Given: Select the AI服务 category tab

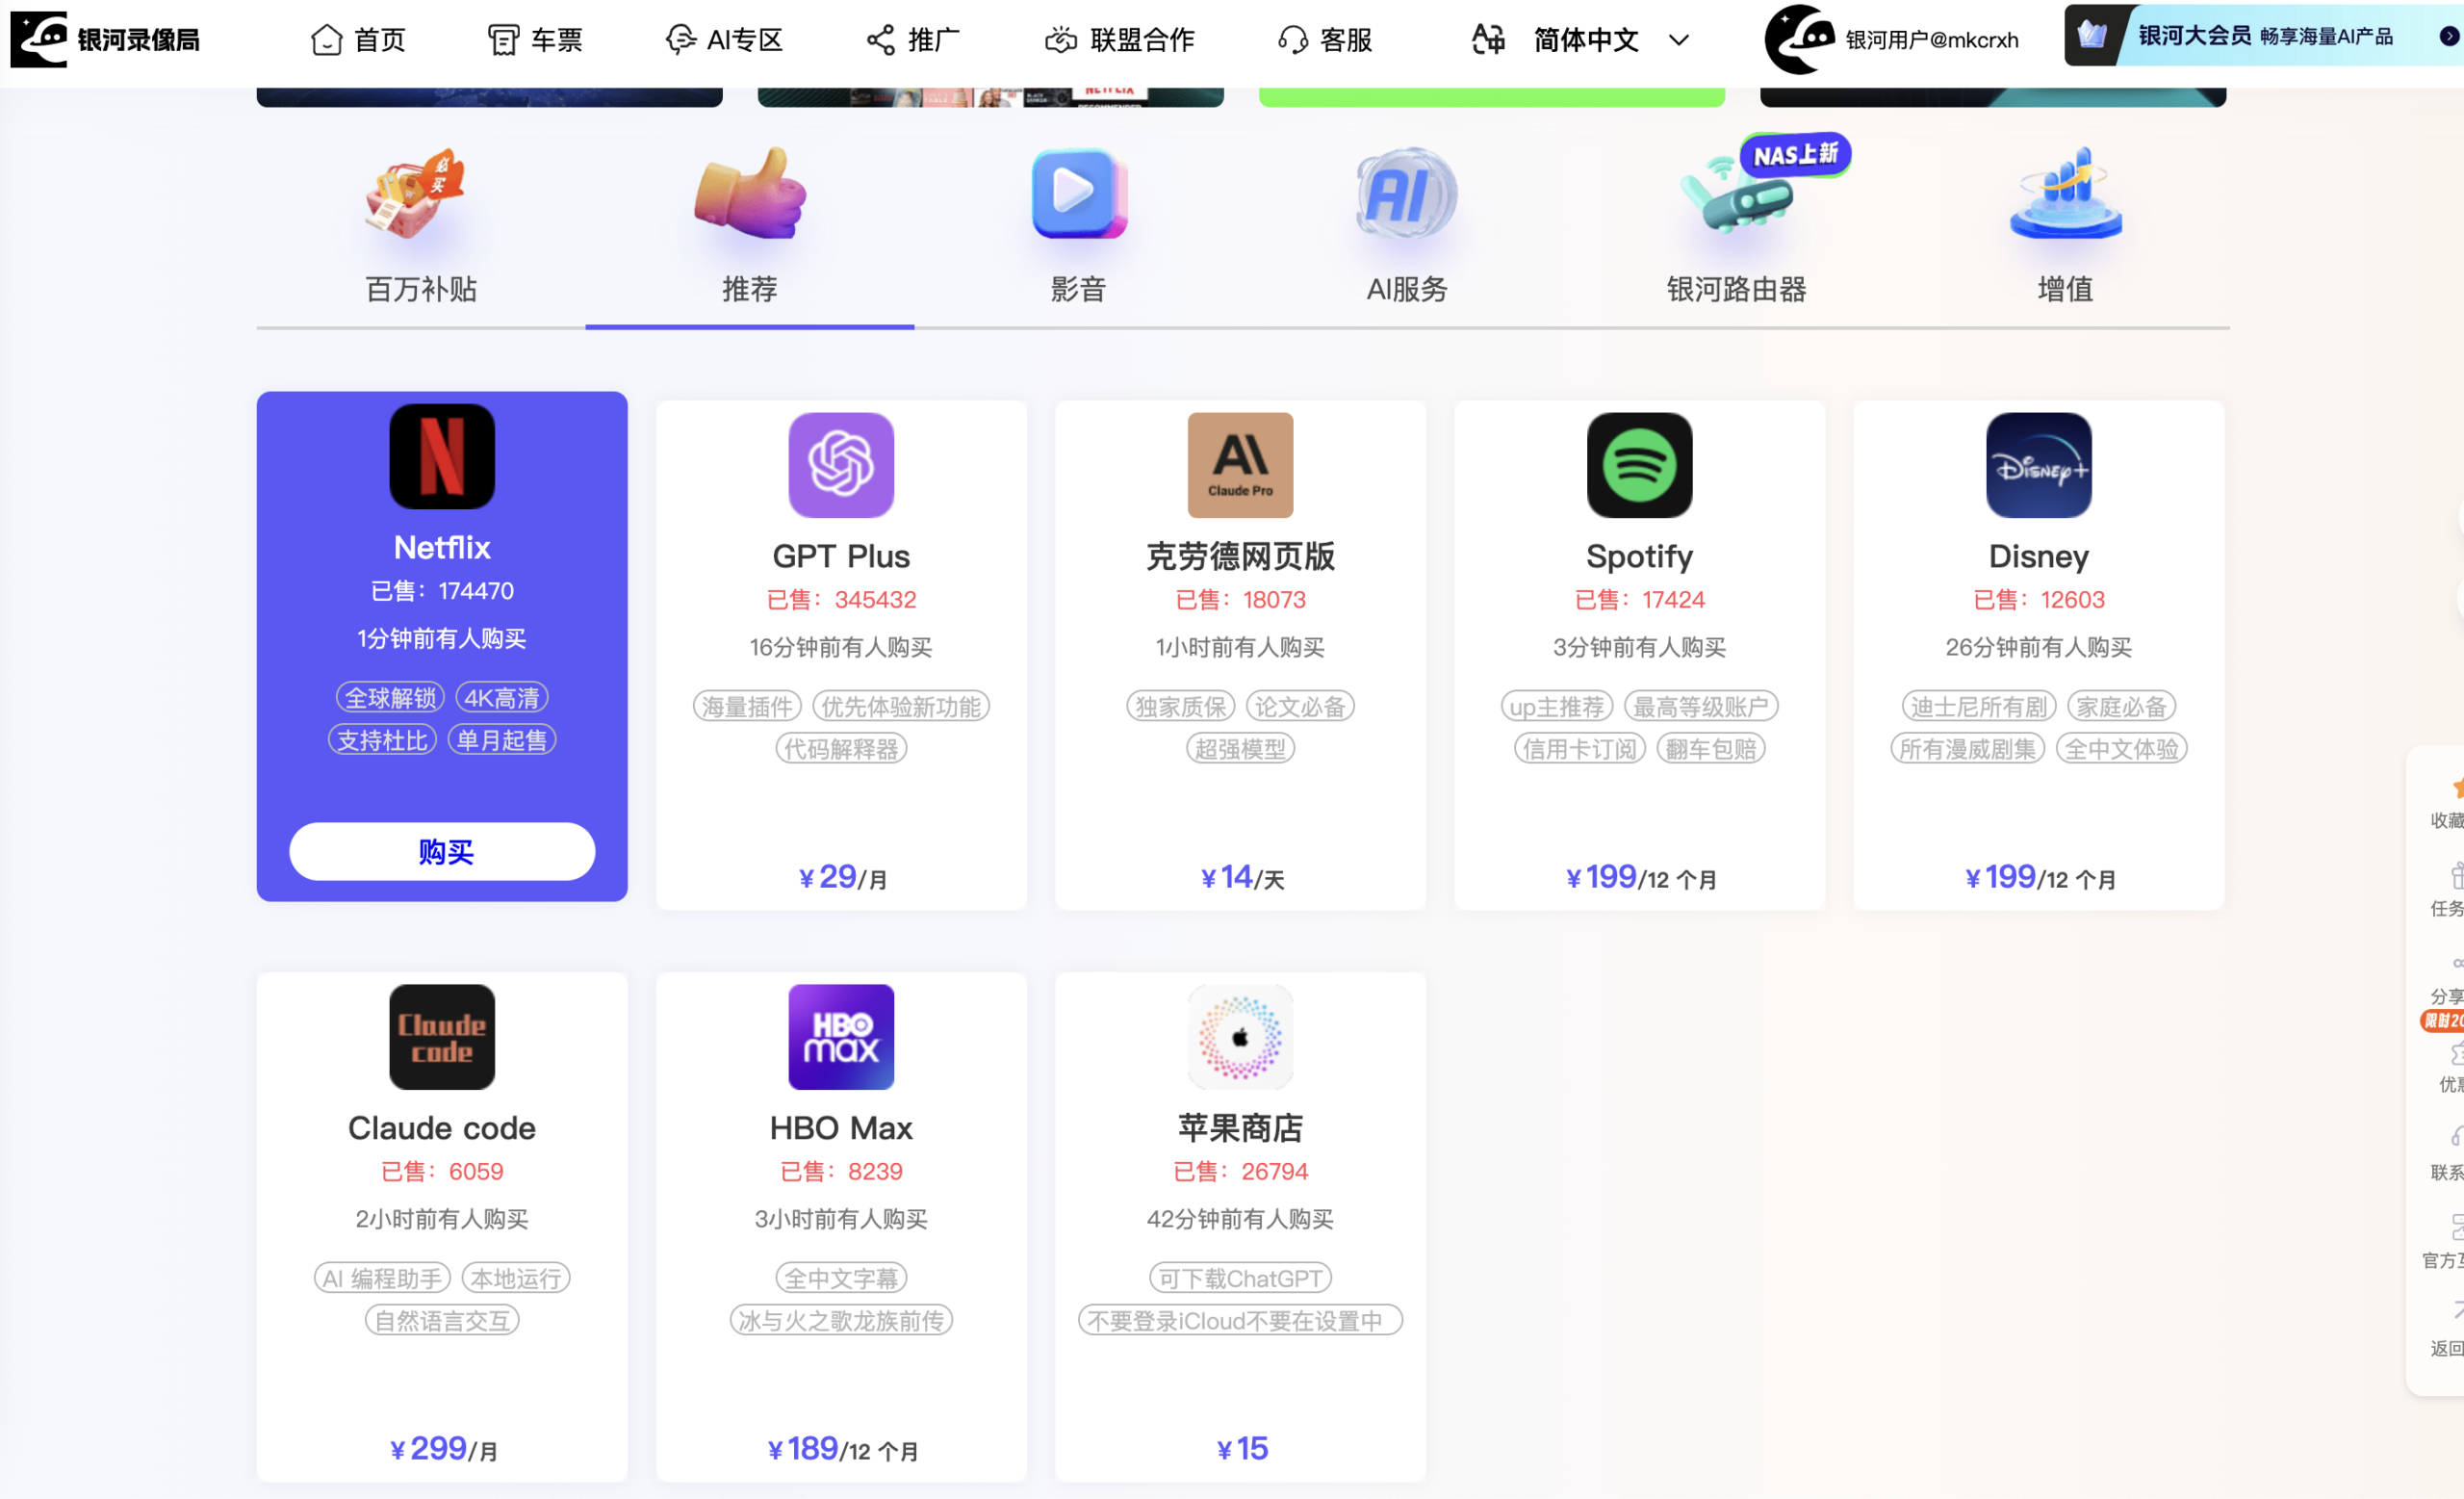Looking at the screenshot, I should click(x=1407, y=226).
